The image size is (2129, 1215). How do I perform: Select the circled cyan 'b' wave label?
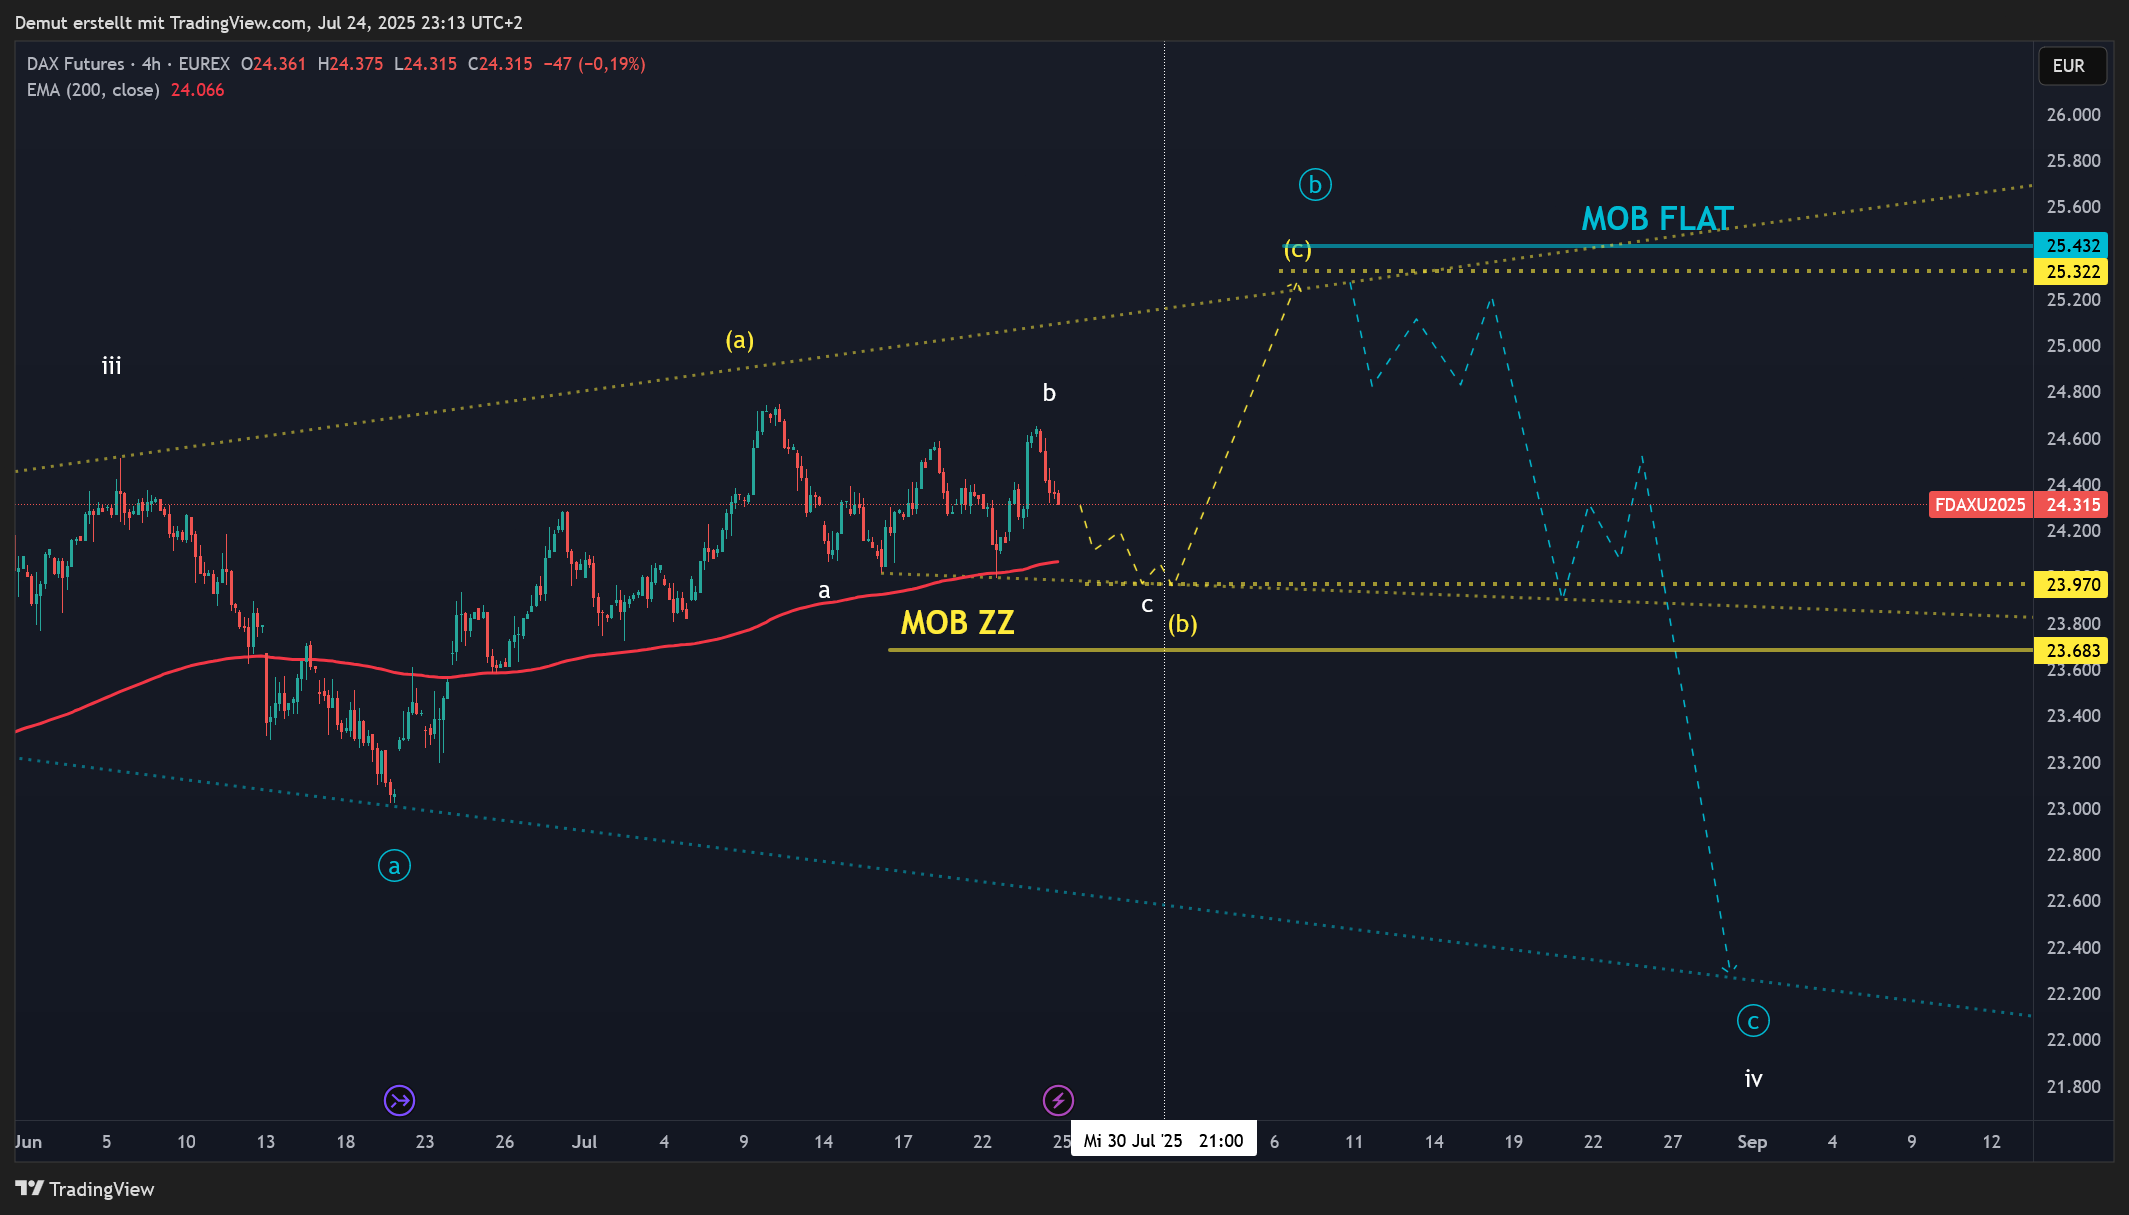tap(1315, 185)
